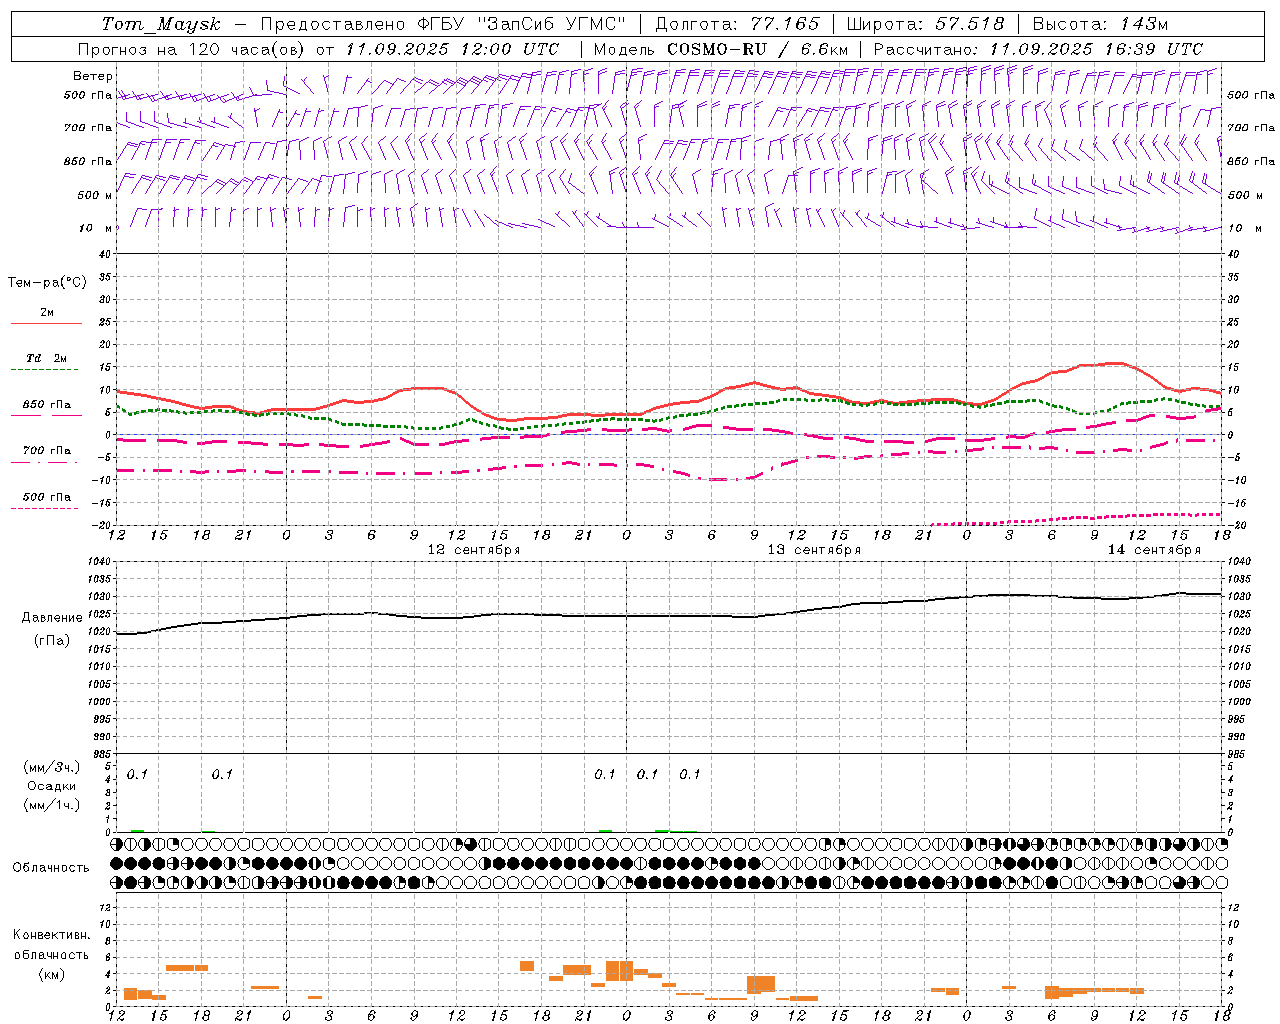Image resolution: width=1280 pixels, height=1024 pixels.
Task: Click the "Тем-ра(°C)" axis title
Action: point(47,283)
